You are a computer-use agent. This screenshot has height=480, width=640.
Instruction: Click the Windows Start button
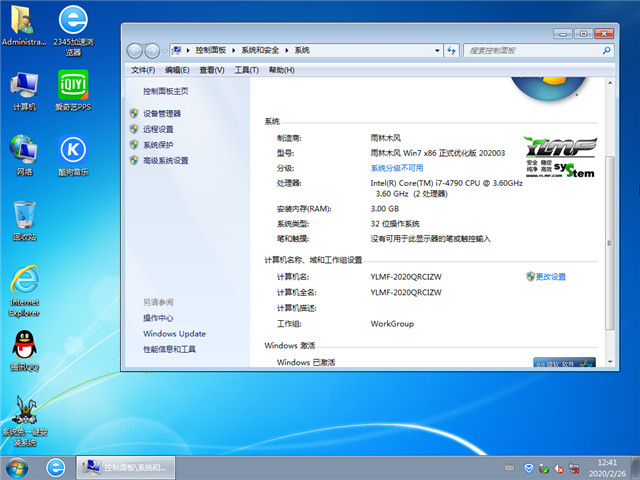(17, 467)
